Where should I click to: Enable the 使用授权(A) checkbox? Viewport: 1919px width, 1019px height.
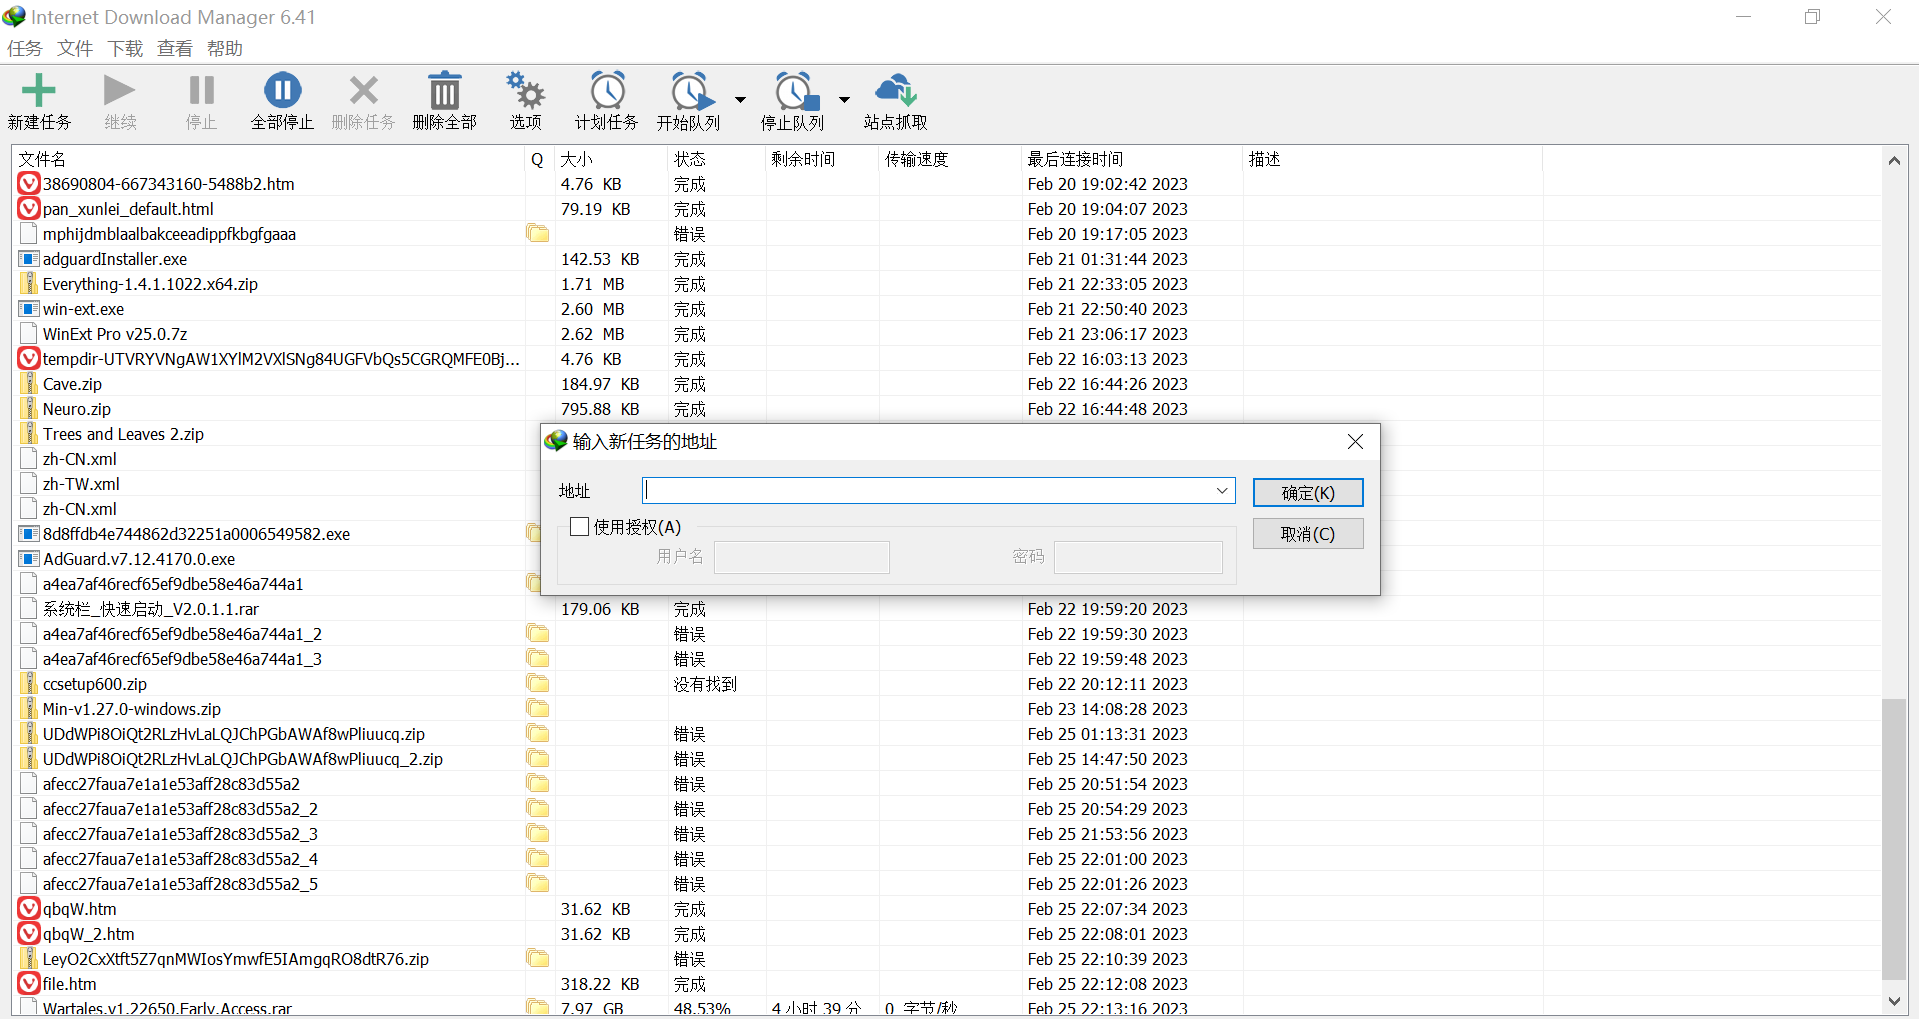tap(579, 526)
